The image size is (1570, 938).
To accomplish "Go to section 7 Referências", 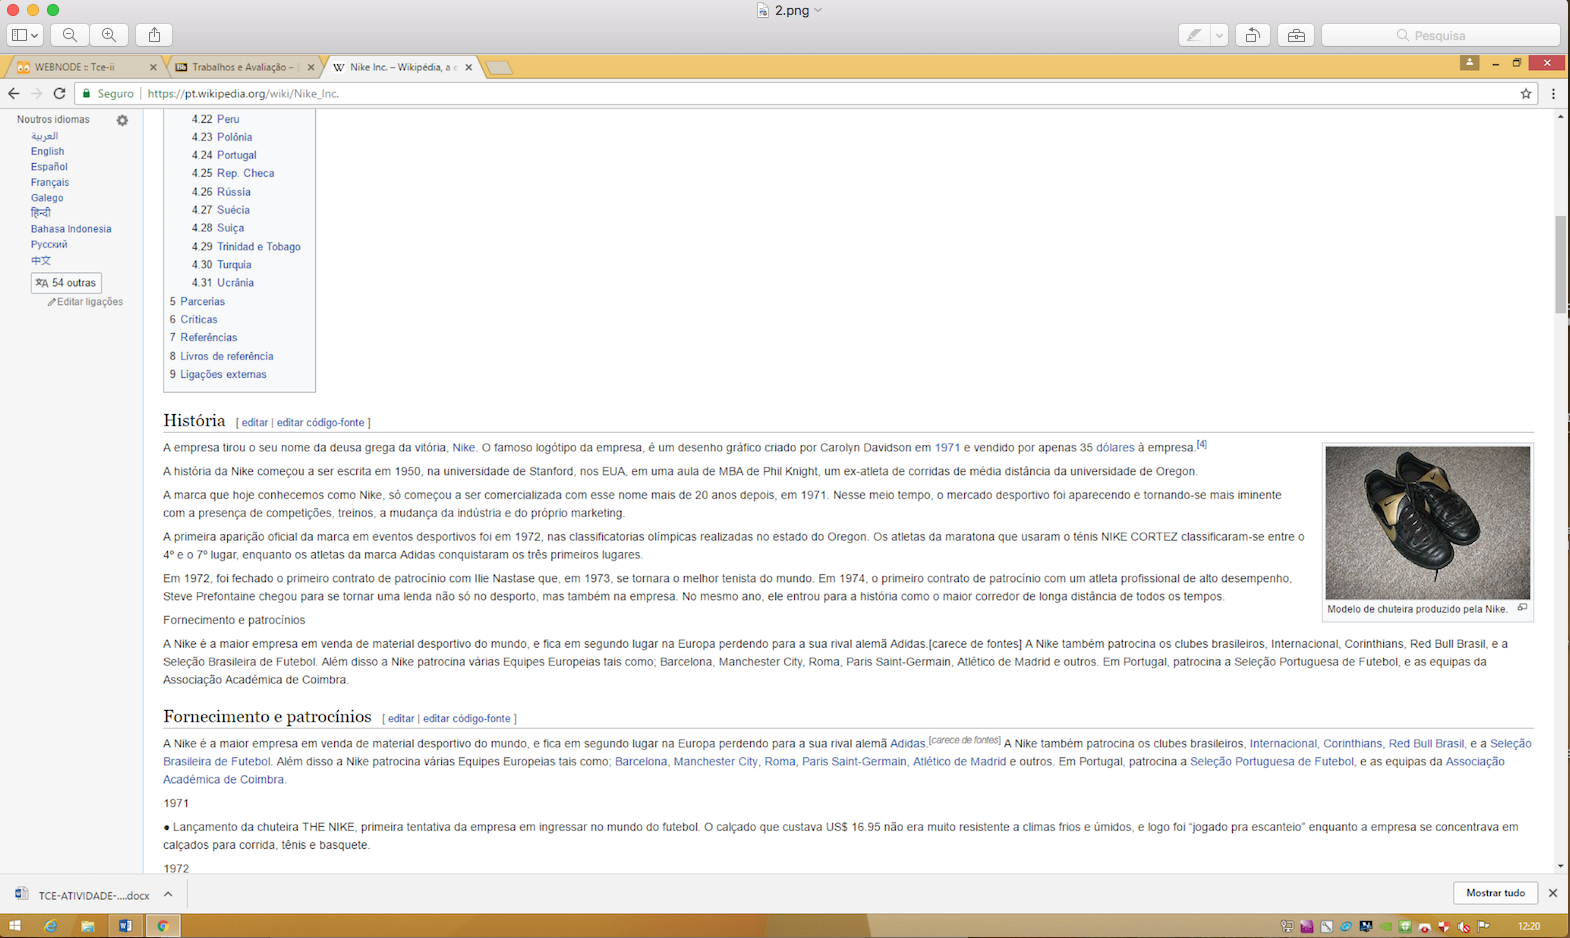I will point(208,337).
